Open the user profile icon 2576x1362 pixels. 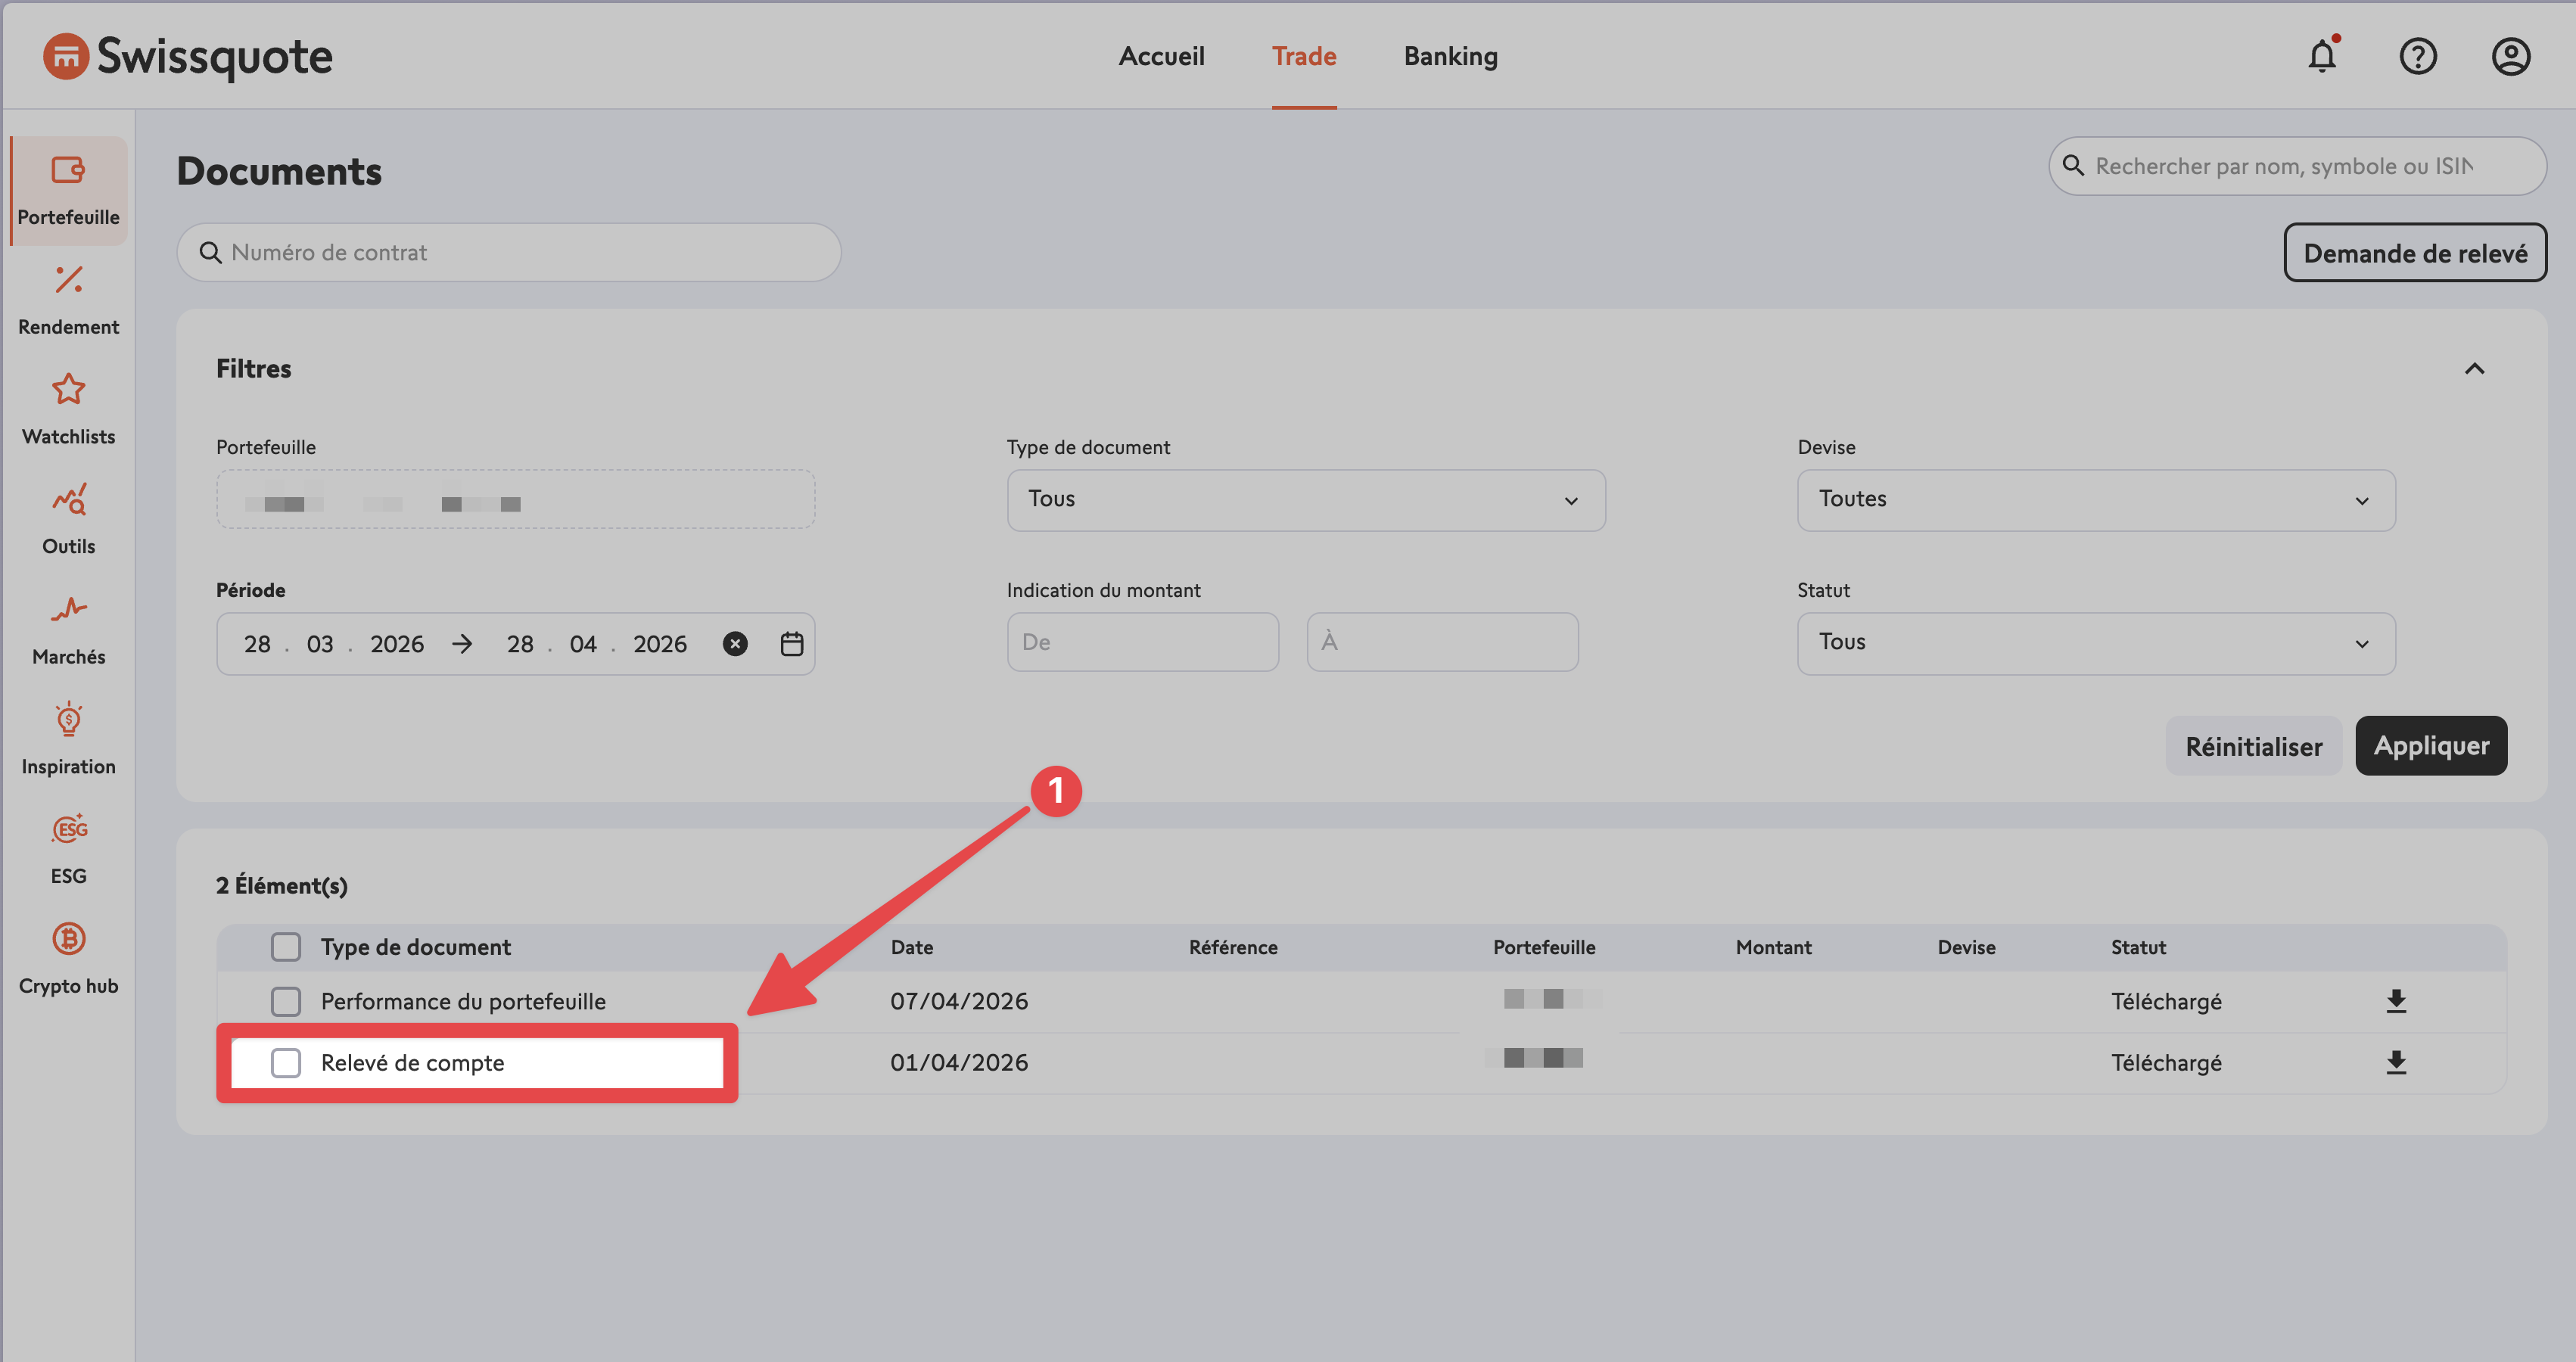point(2510,56)
